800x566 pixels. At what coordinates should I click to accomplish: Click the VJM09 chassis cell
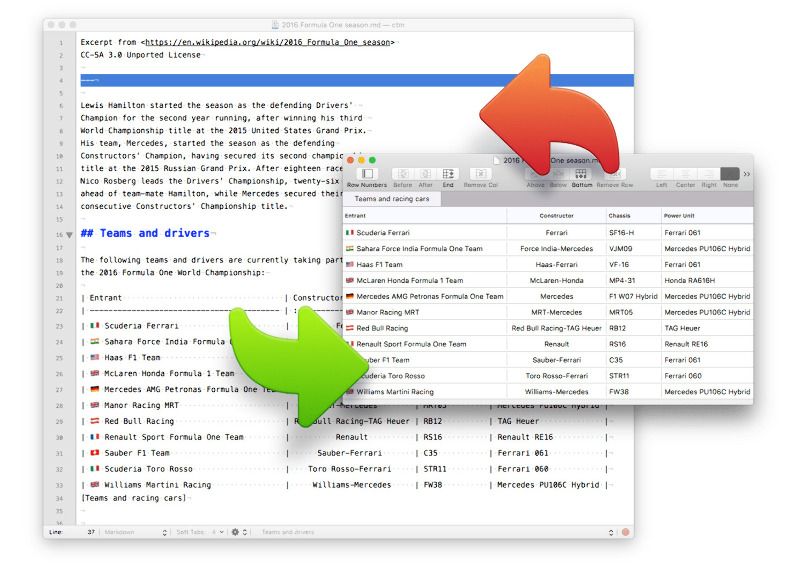point(634,249)
